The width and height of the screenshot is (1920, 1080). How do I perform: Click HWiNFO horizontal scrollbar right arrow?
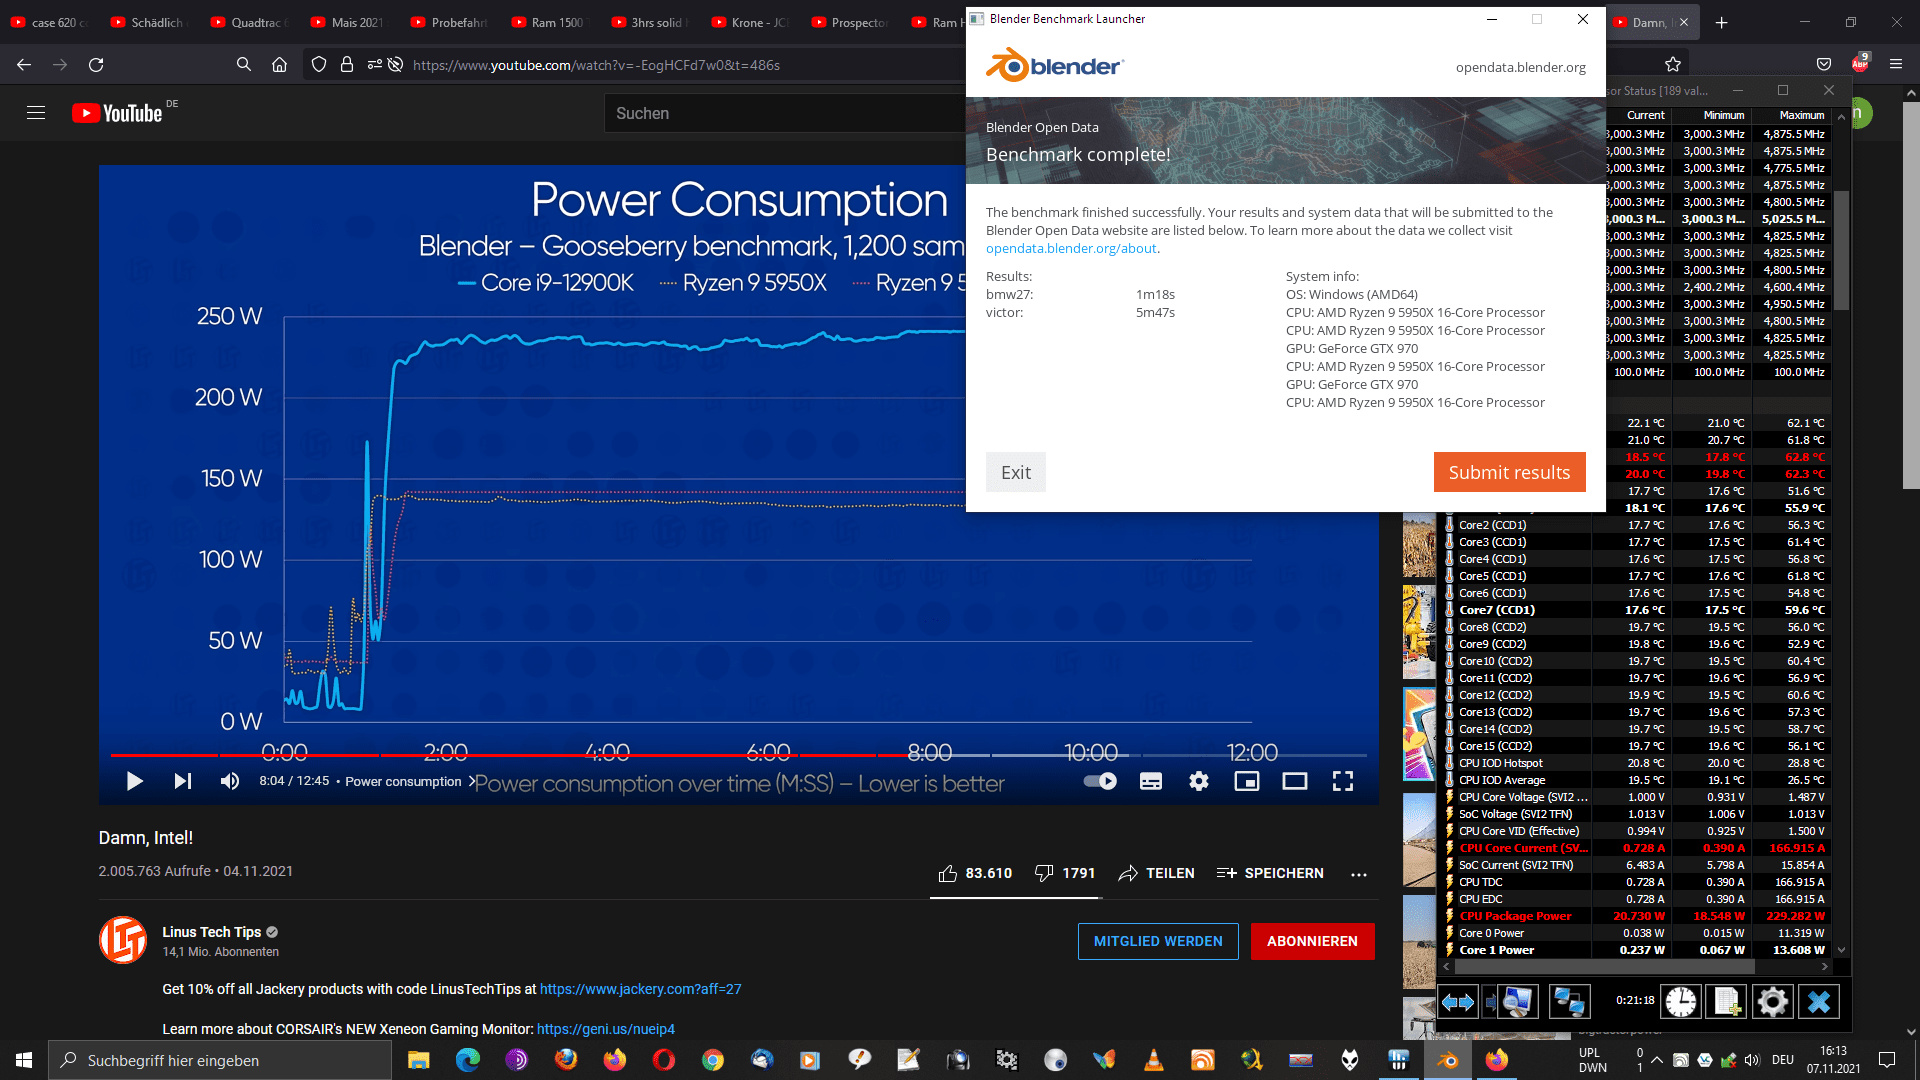tap(1825, 967)
